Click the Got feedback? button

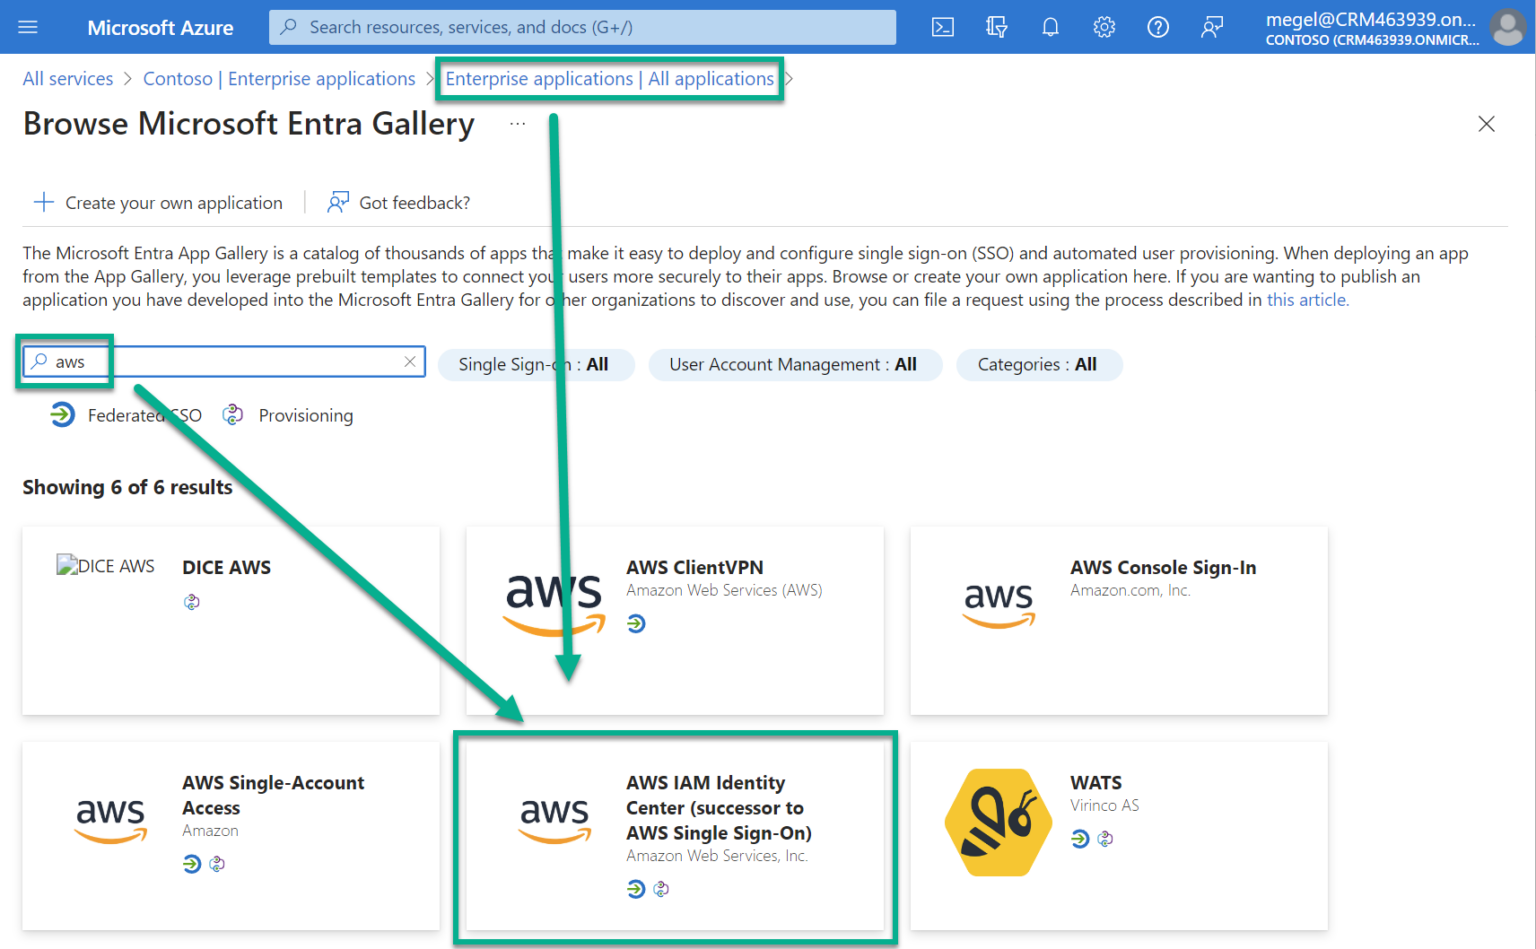(398, 202)
